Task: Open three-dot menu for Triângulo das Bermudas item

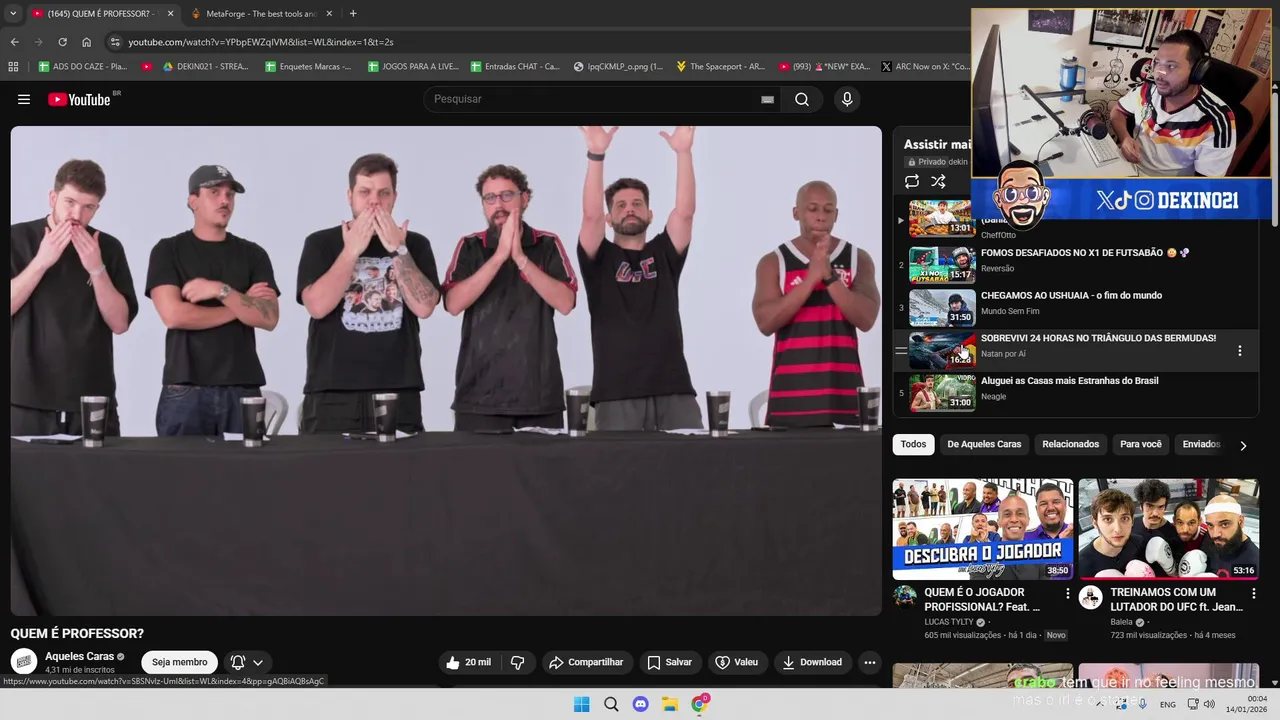Action: point(1240,351)
